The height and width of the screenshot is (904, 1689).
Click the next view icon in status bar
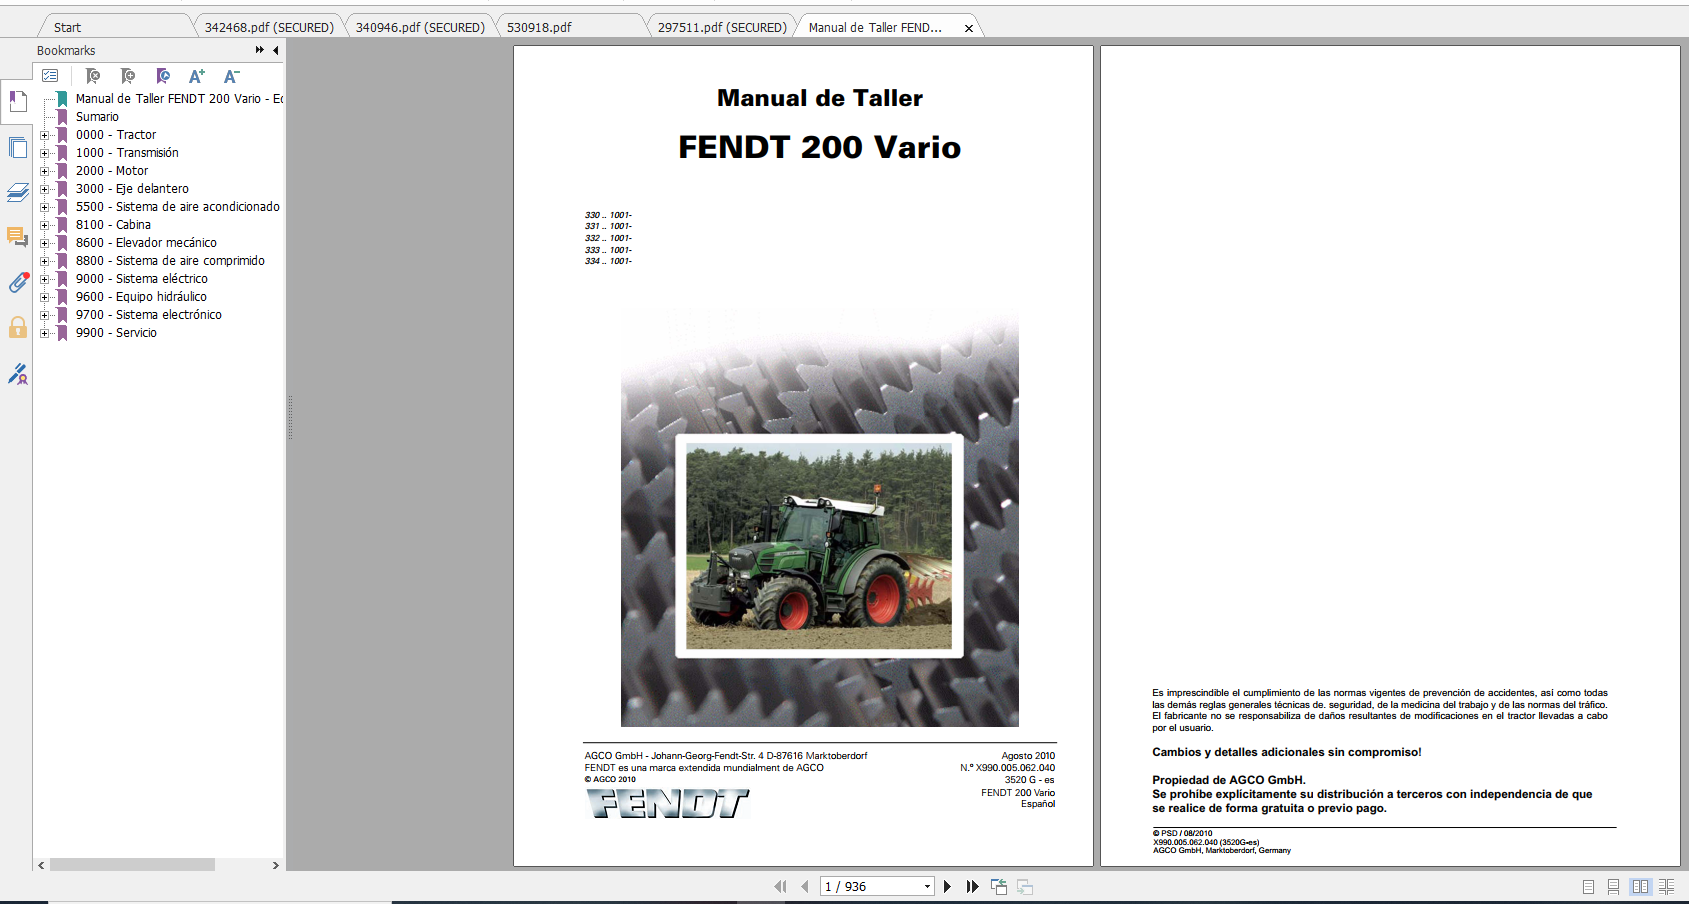[1025, 886]
